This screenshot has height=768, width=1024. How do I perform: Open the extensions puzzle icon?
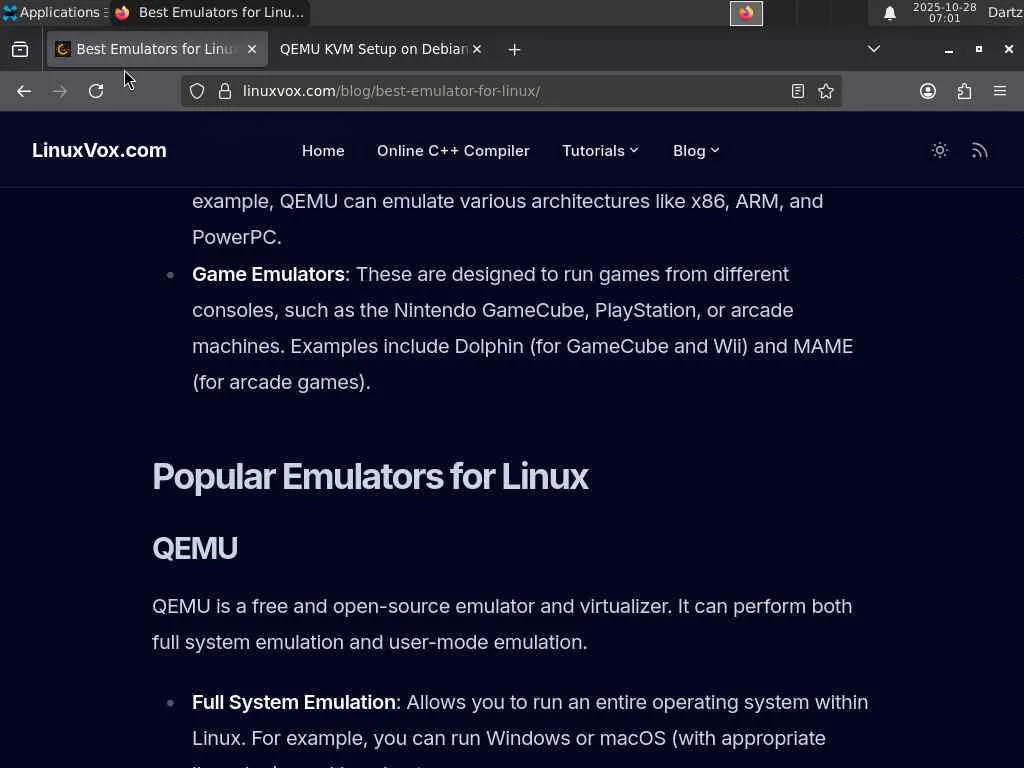[965, 91]
